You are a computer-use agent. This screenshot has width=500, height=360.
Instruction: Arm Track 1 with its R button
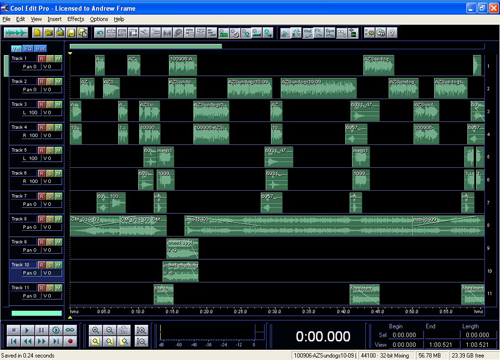click(41, 59)
